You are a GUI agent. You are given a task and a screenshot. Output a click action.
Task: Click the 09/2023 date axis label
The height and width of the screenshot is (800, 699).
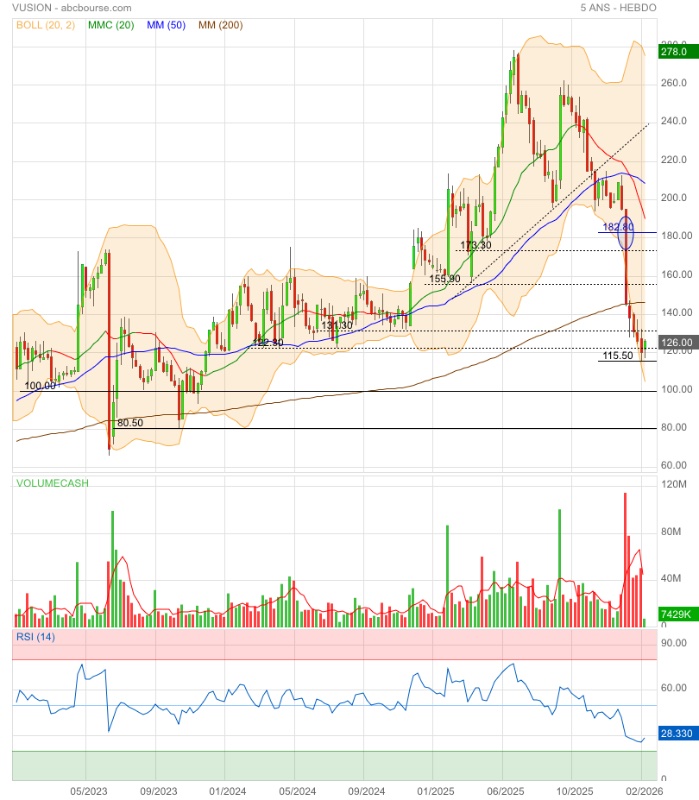click(x=158, y=791)
